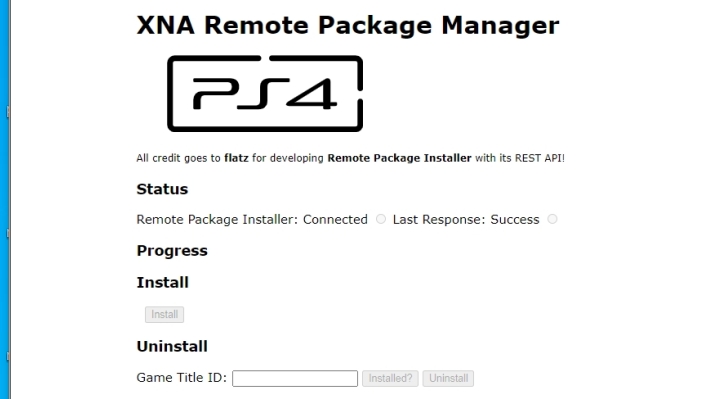Click the Uninstall button
Viewport: 710px width, 399px height.
pyautogui.click(x=448, y=378)
